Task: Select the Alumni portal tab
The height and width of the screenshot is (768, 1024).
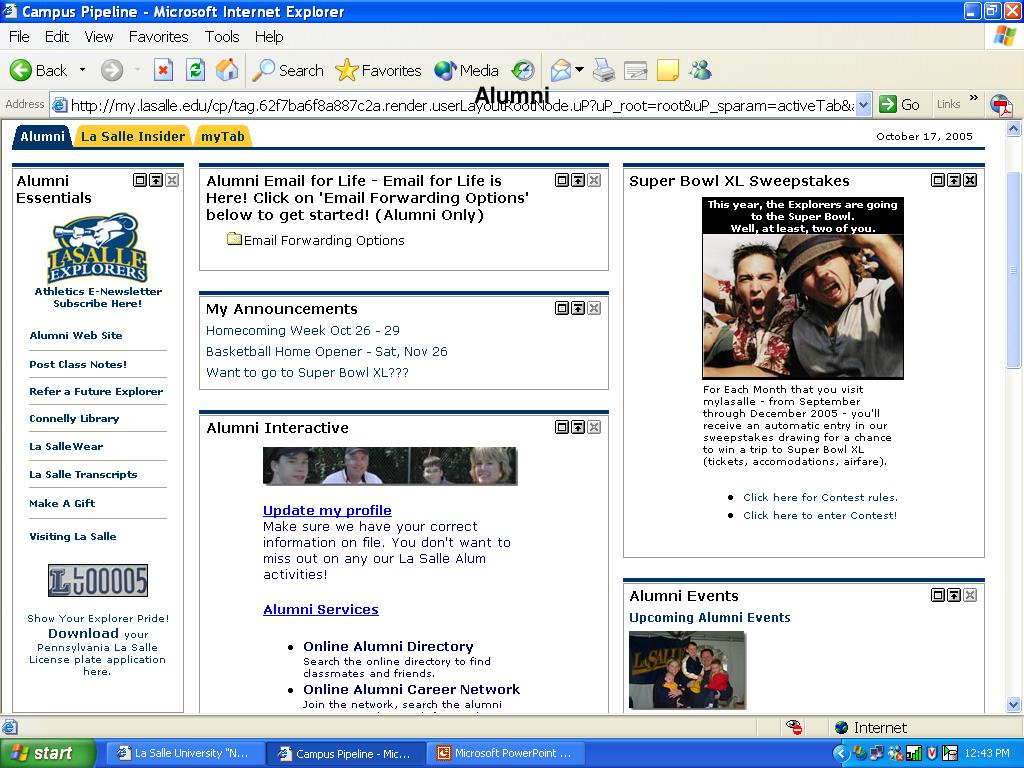Action: (42, 136)
